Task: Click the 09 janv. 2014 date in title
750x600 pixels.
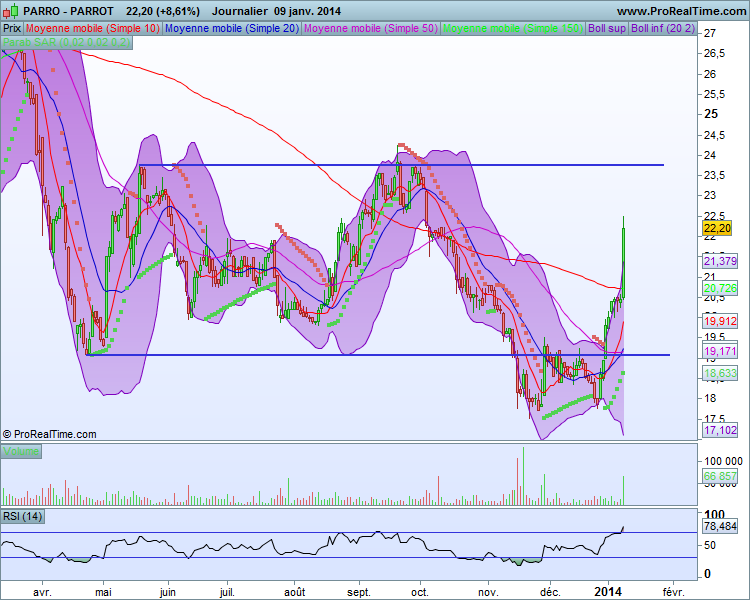Action: [x=308, y=11]
